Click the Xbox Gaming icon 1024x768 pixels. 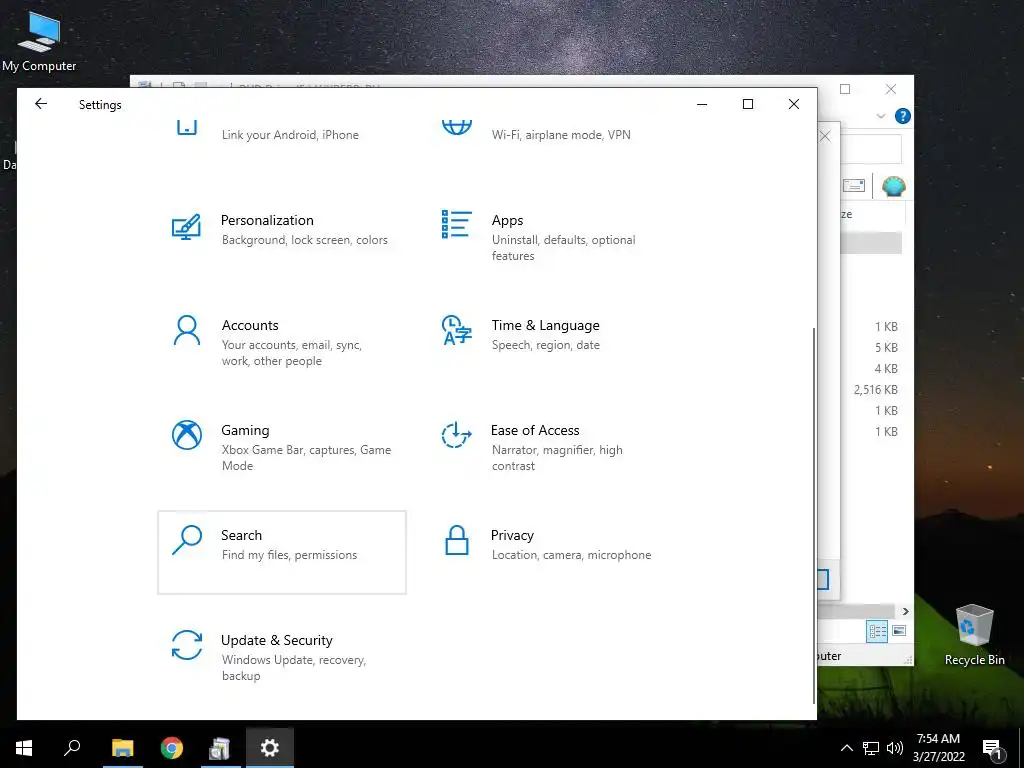[x=187, y=435]
